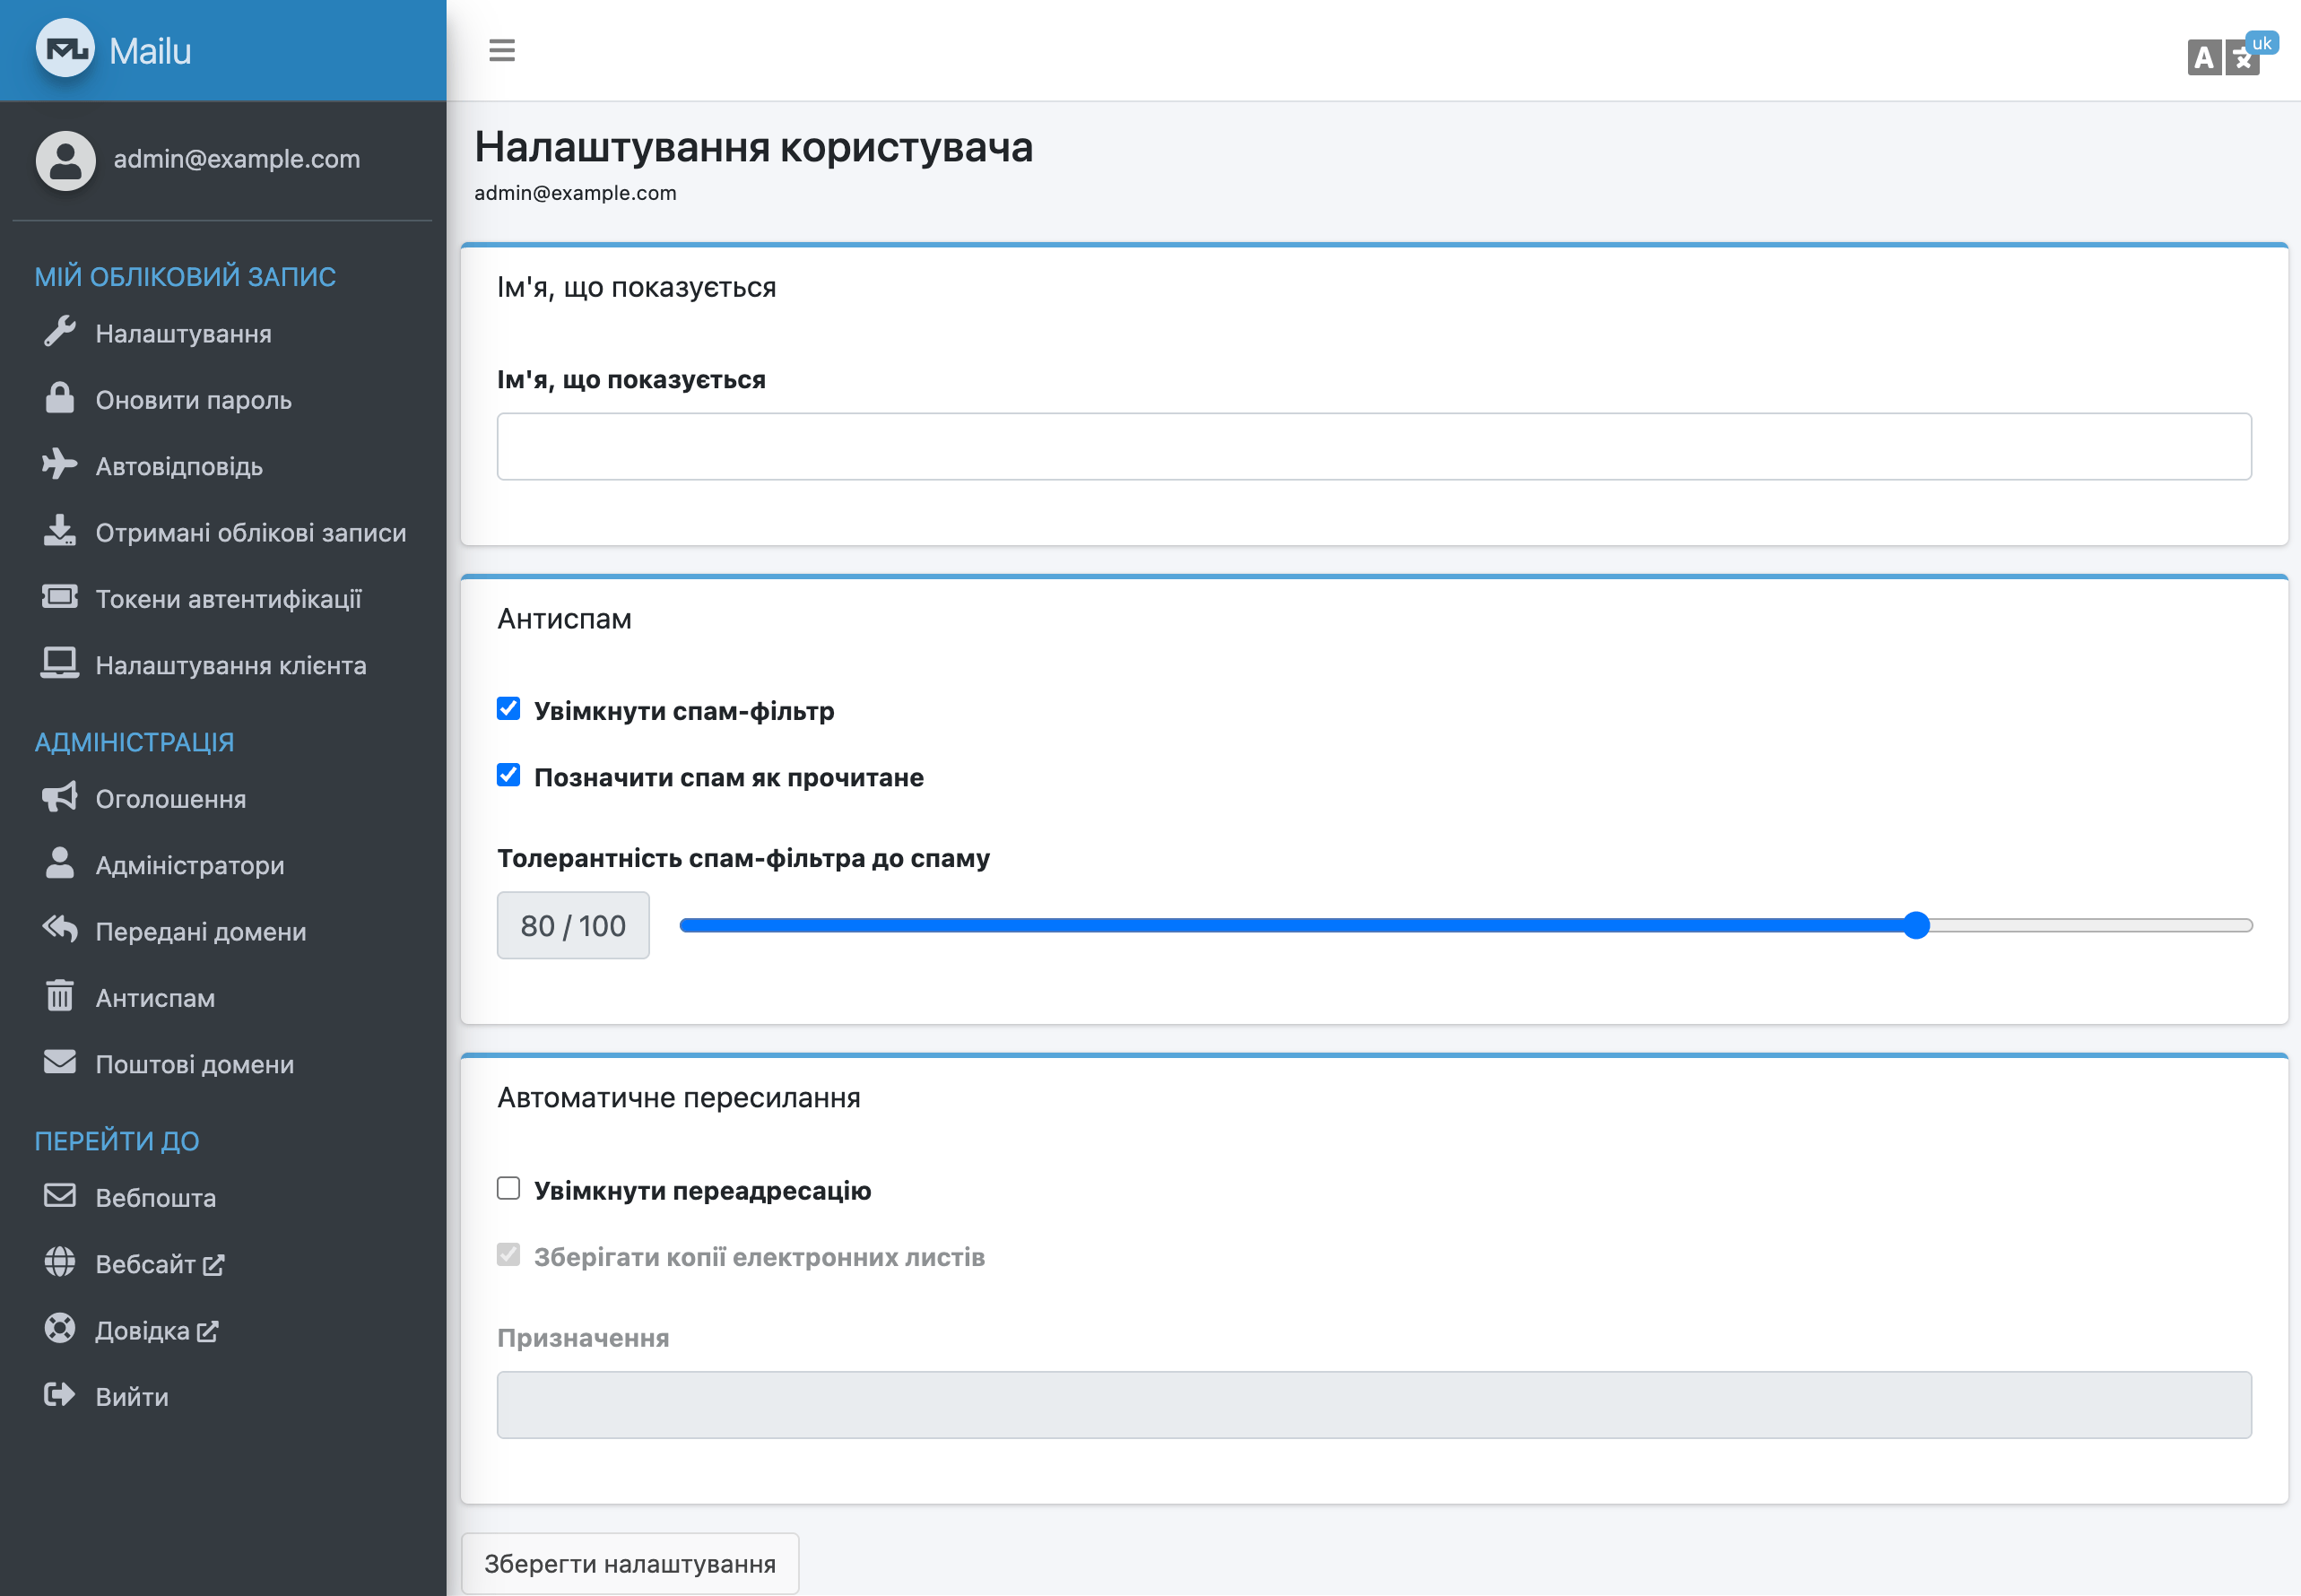Click the 80 / 100 value box
Image resolution: width=2301 pixels, height=1596 pixels.
573,925
